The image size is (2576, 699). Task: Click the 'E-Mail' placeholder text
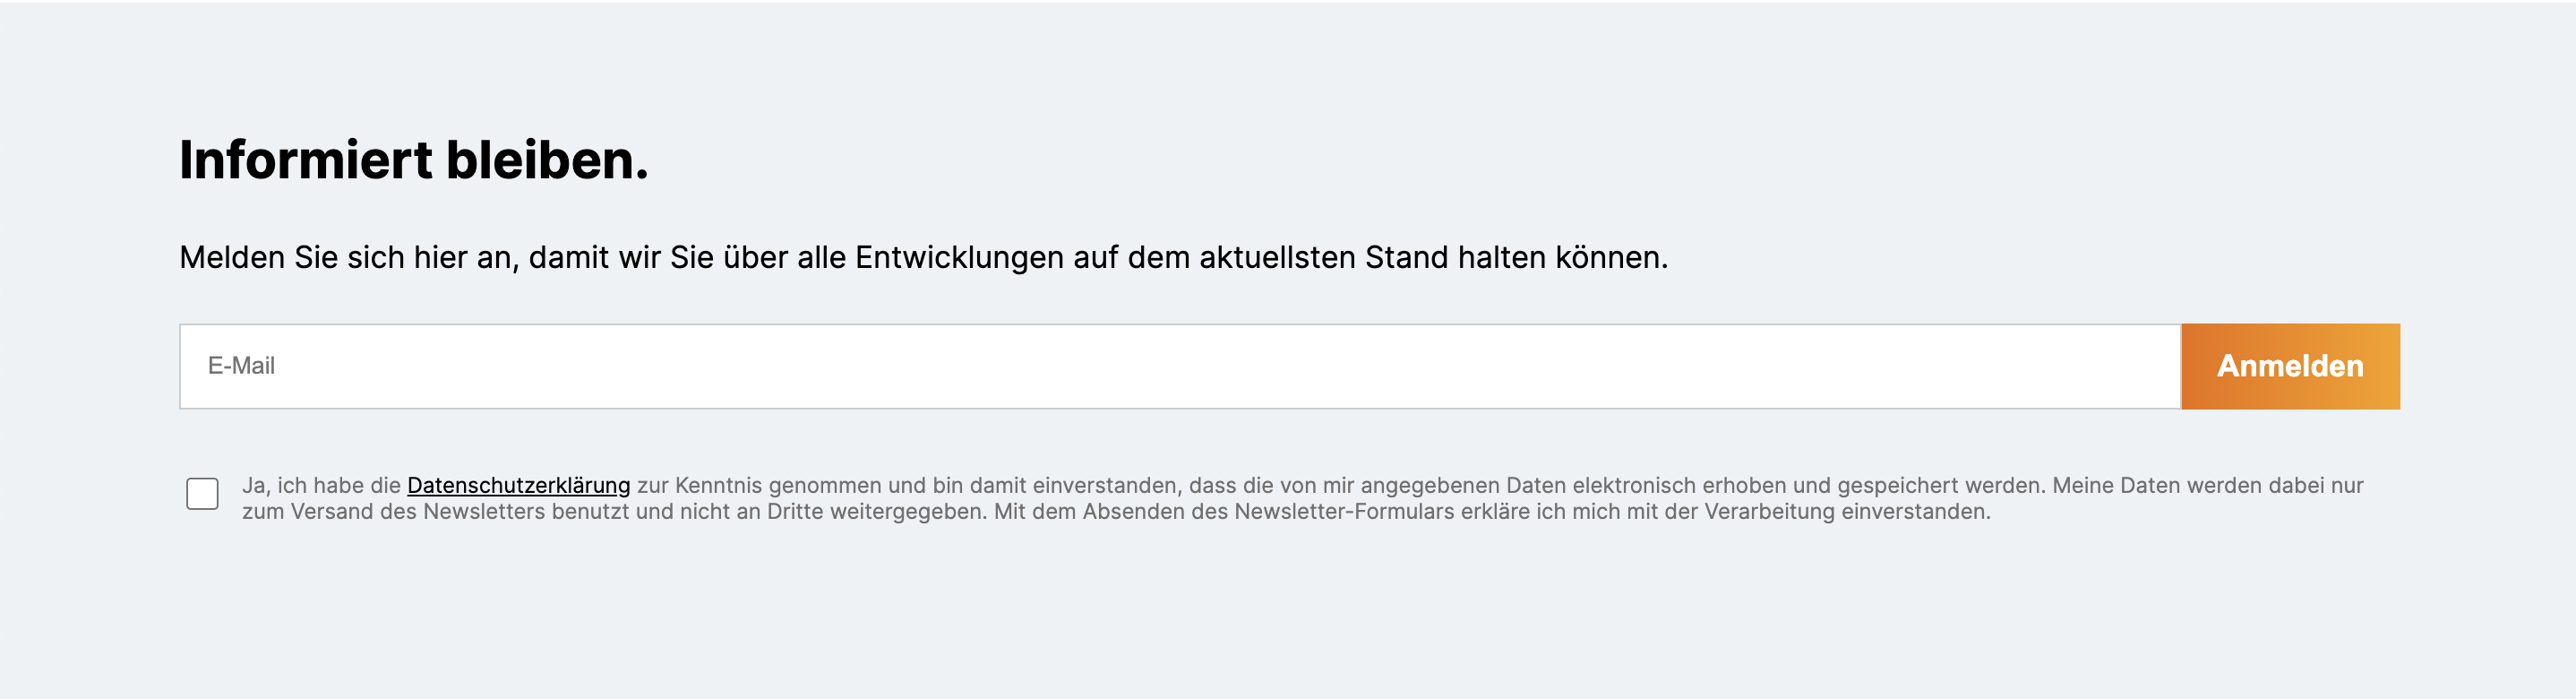(241, 366)
